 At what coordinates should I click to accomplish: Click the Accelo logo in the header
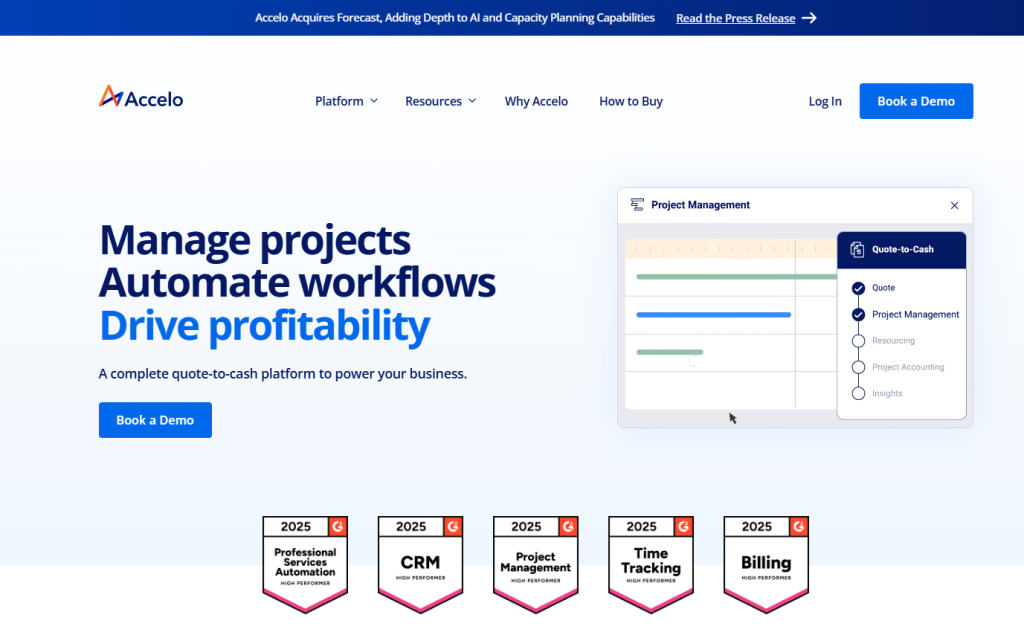coord(141,98)
